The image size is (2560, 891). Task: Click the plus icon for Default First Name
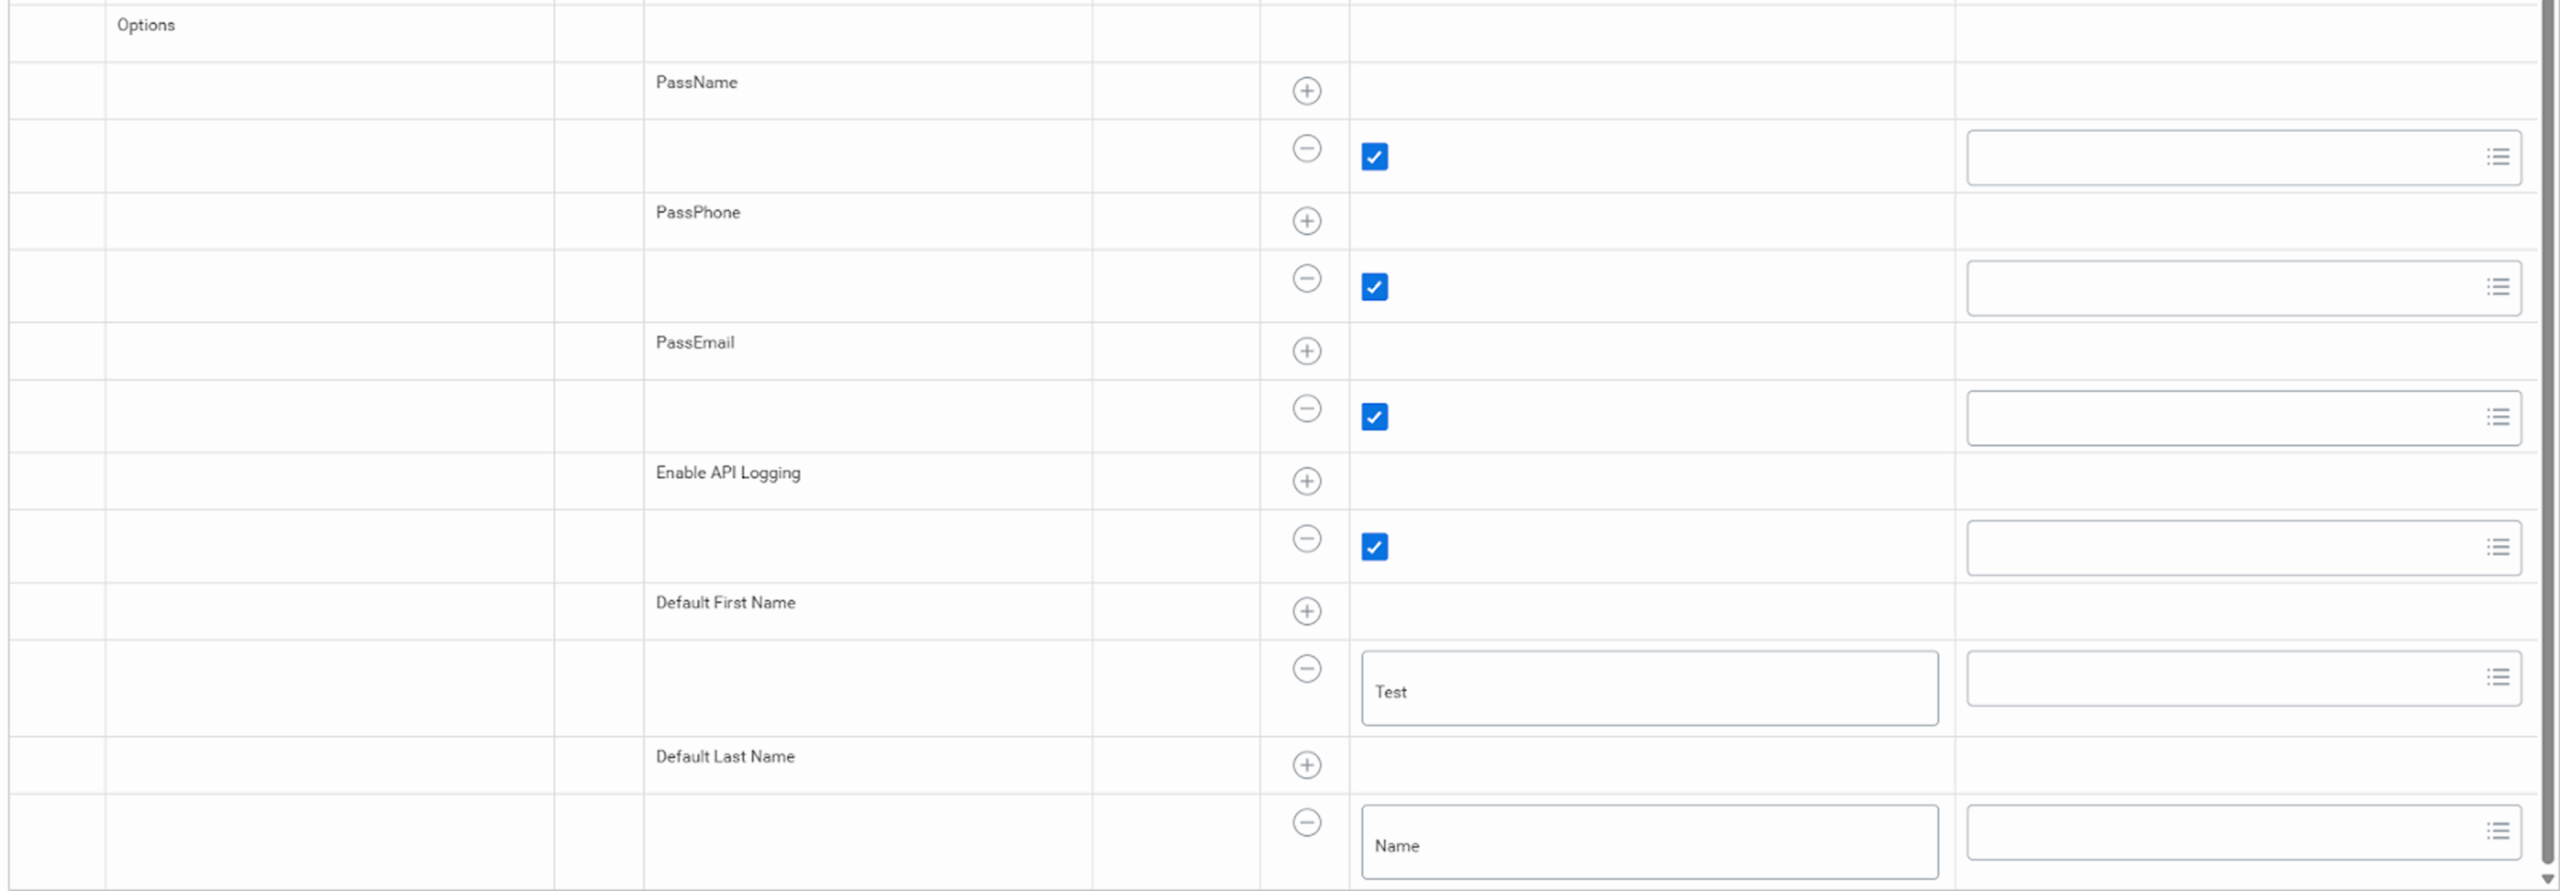[x=1306, y=611]
